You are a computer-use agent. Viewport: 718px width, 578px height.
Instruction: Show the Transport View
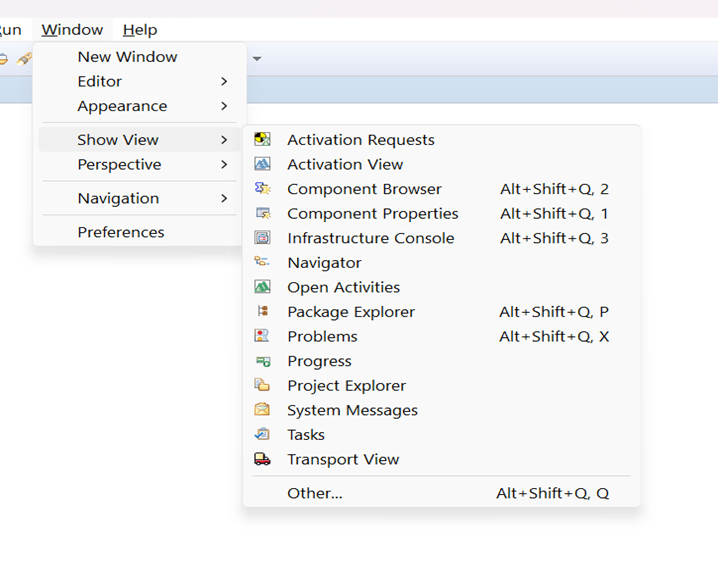(441, 459)
